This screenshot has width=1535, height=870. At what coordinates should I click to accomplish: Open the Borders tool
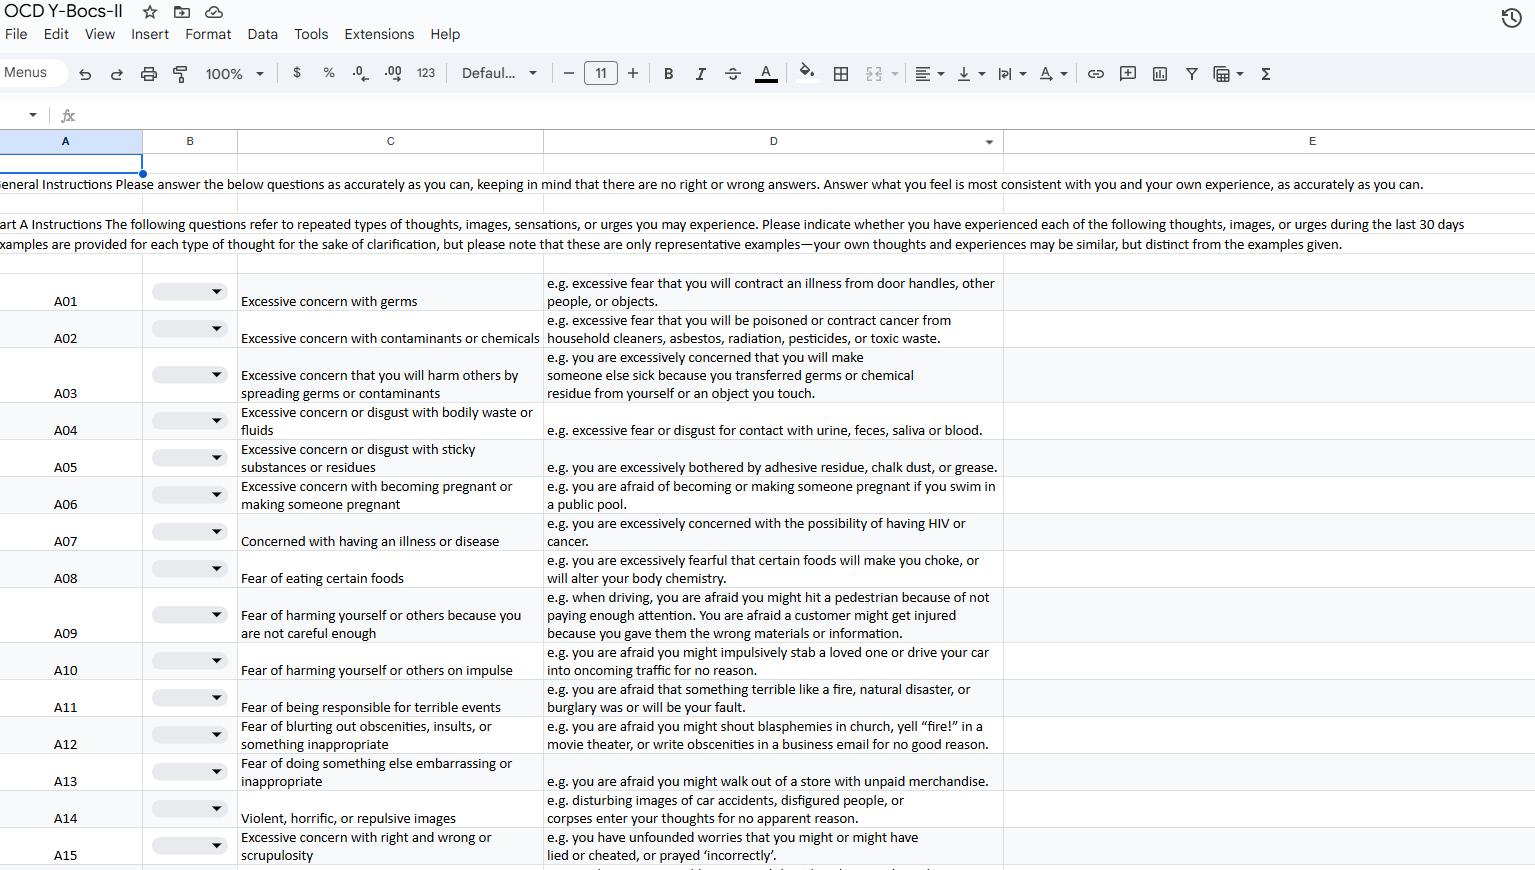[841, 74]
